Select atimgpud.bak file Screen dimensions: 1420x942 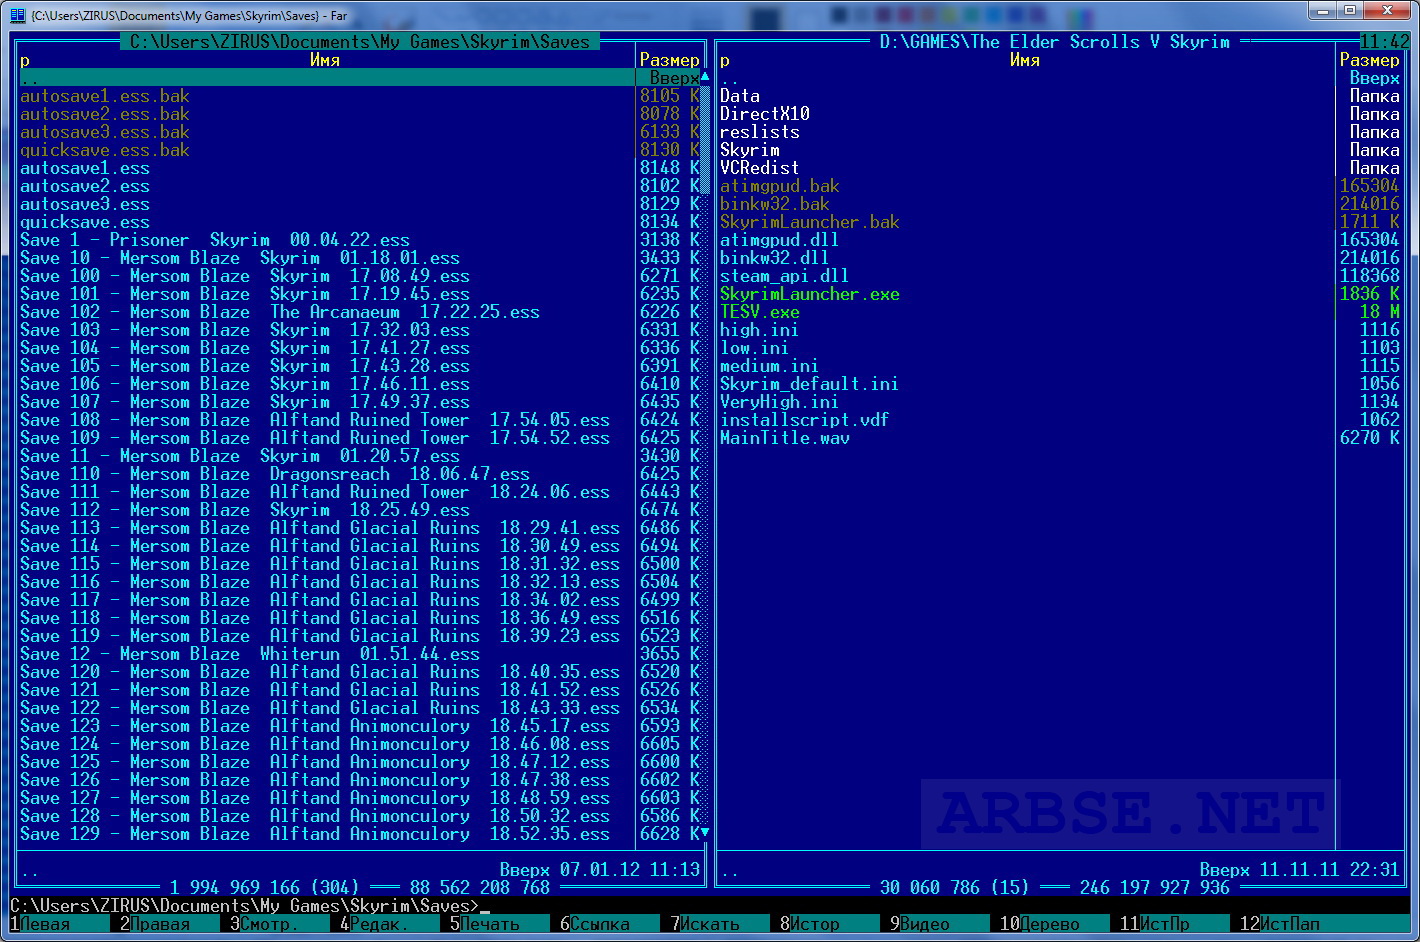coord(780,186)
